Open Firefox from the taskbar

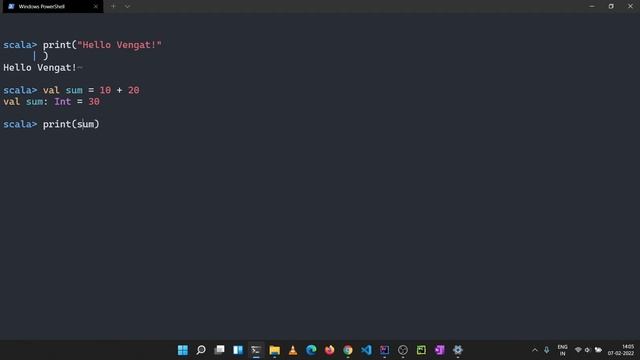coord(329,350)
